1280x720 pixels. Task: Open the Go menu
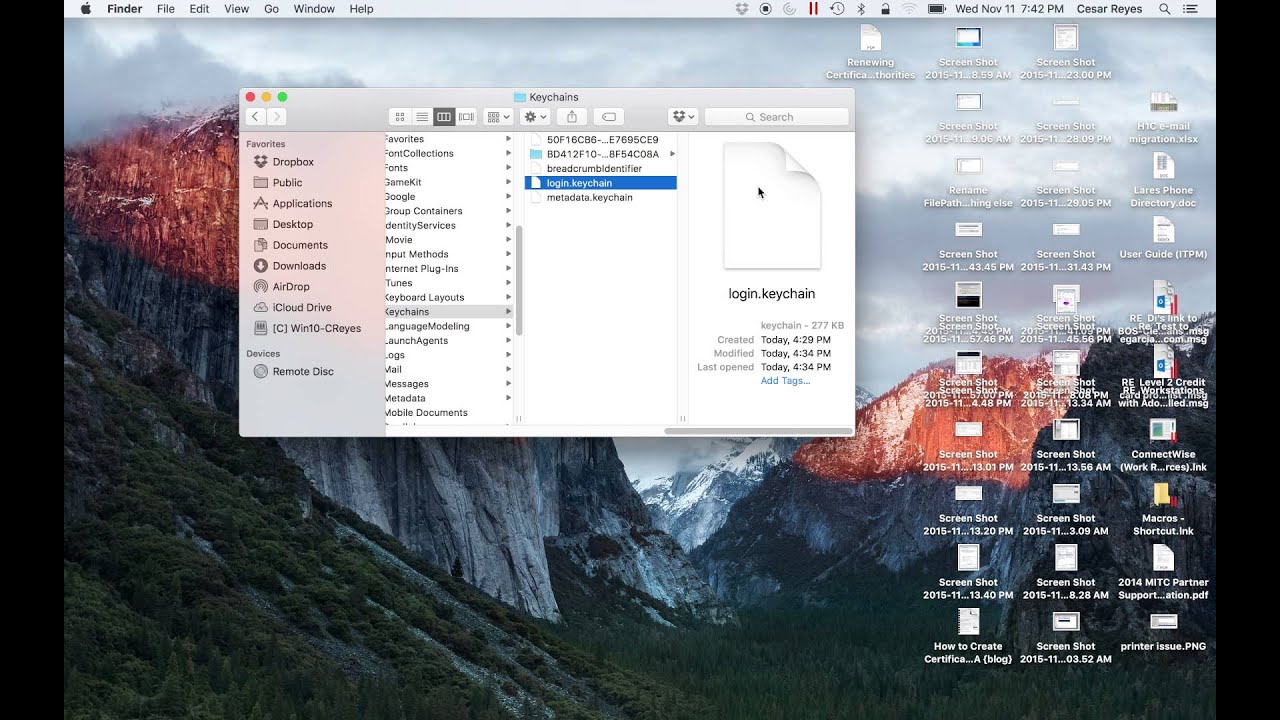[x=272, y=9]
